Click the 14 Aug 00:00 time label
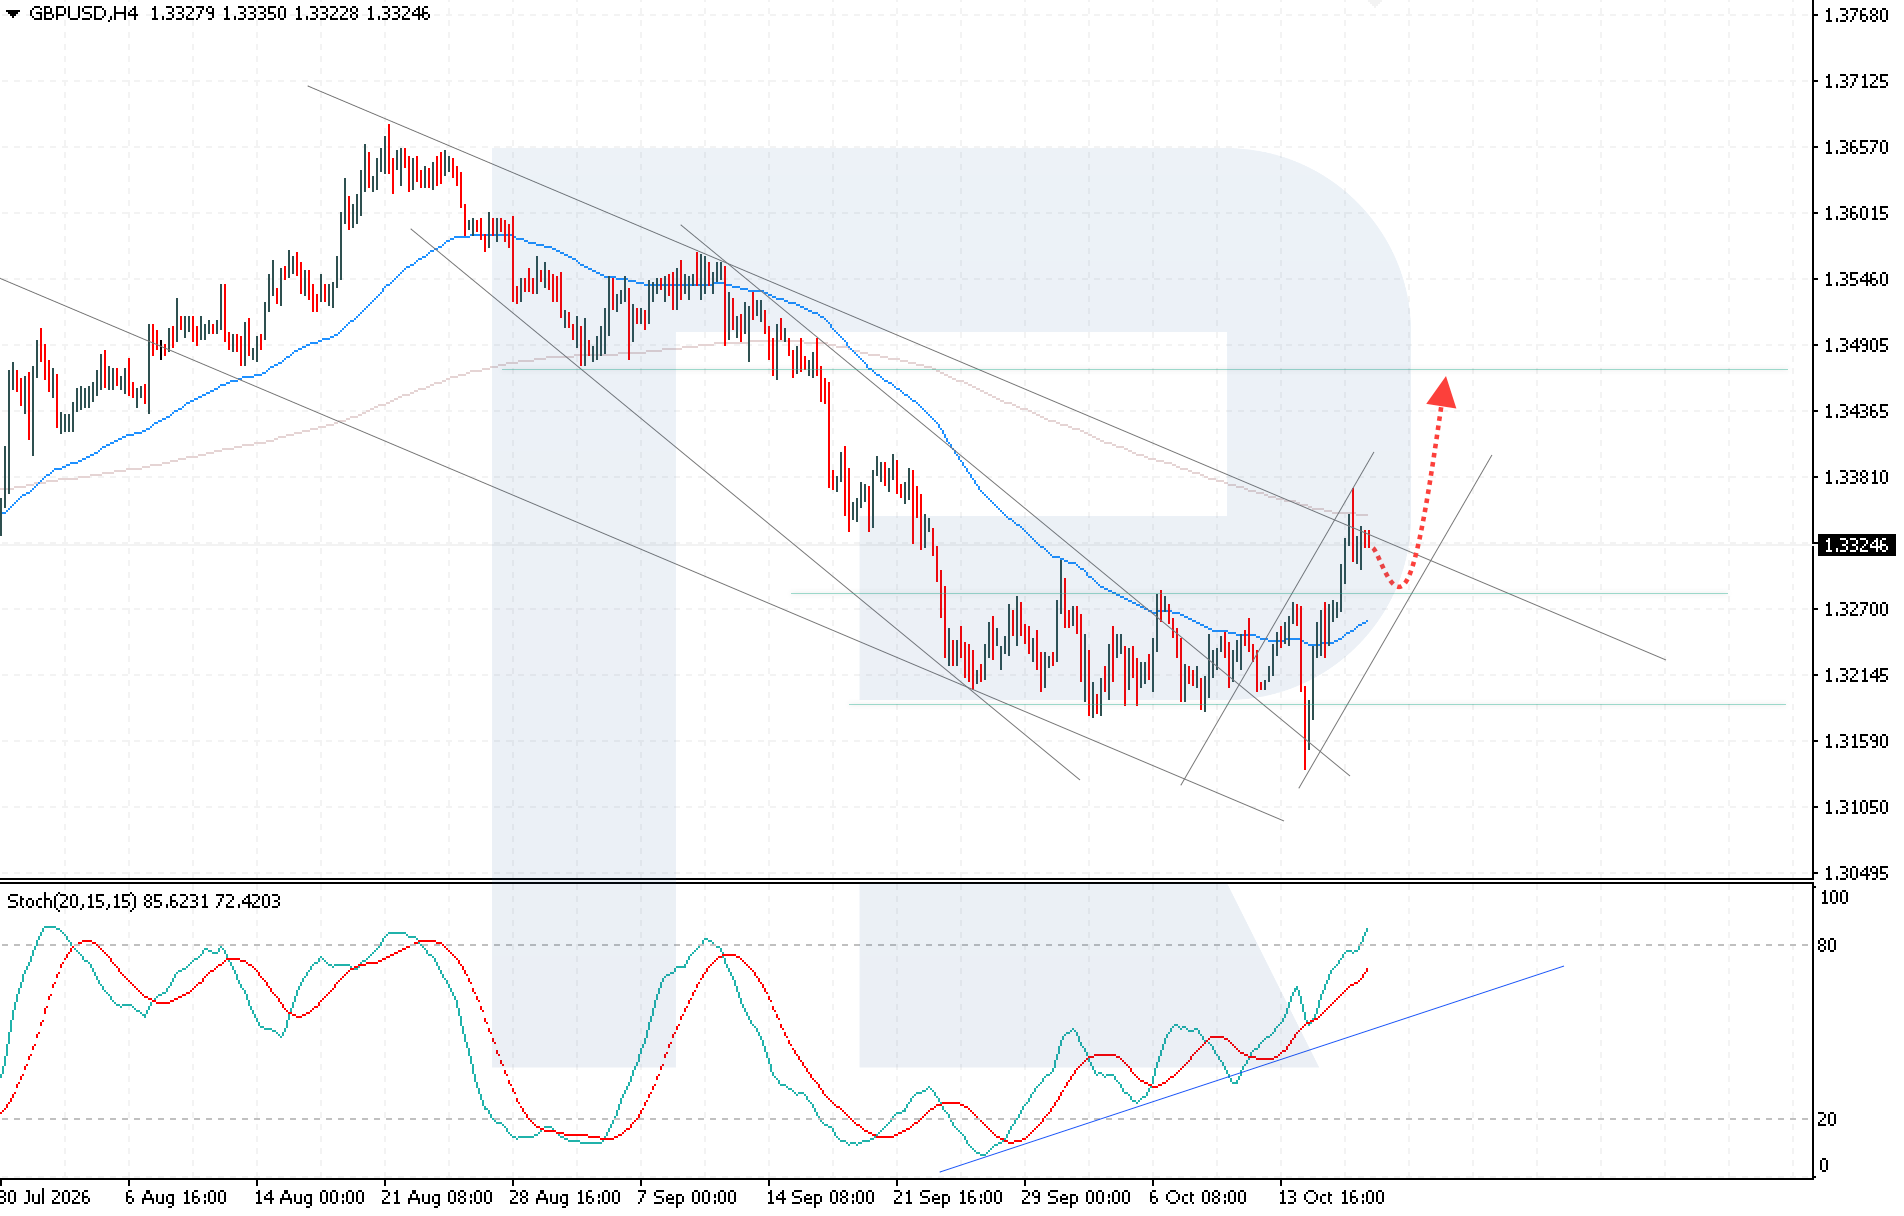1904x1216 pixels. click(309, 1197)
